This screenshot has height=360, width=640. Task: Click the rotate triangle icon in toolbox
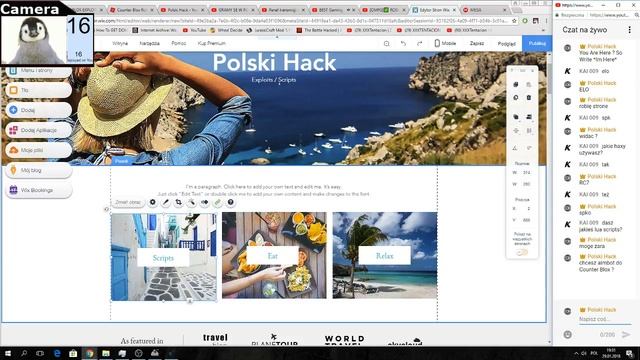point(515,148)
